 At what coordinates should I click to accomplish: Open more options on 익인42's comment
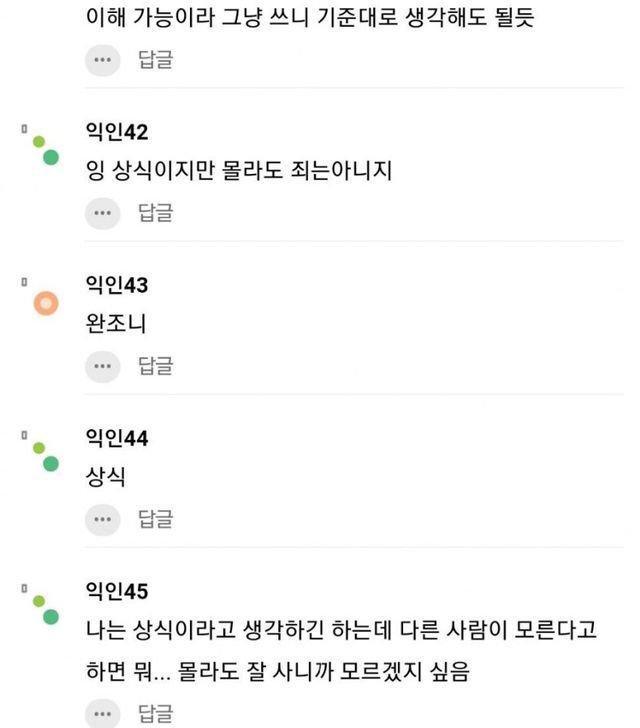[102, 212]
